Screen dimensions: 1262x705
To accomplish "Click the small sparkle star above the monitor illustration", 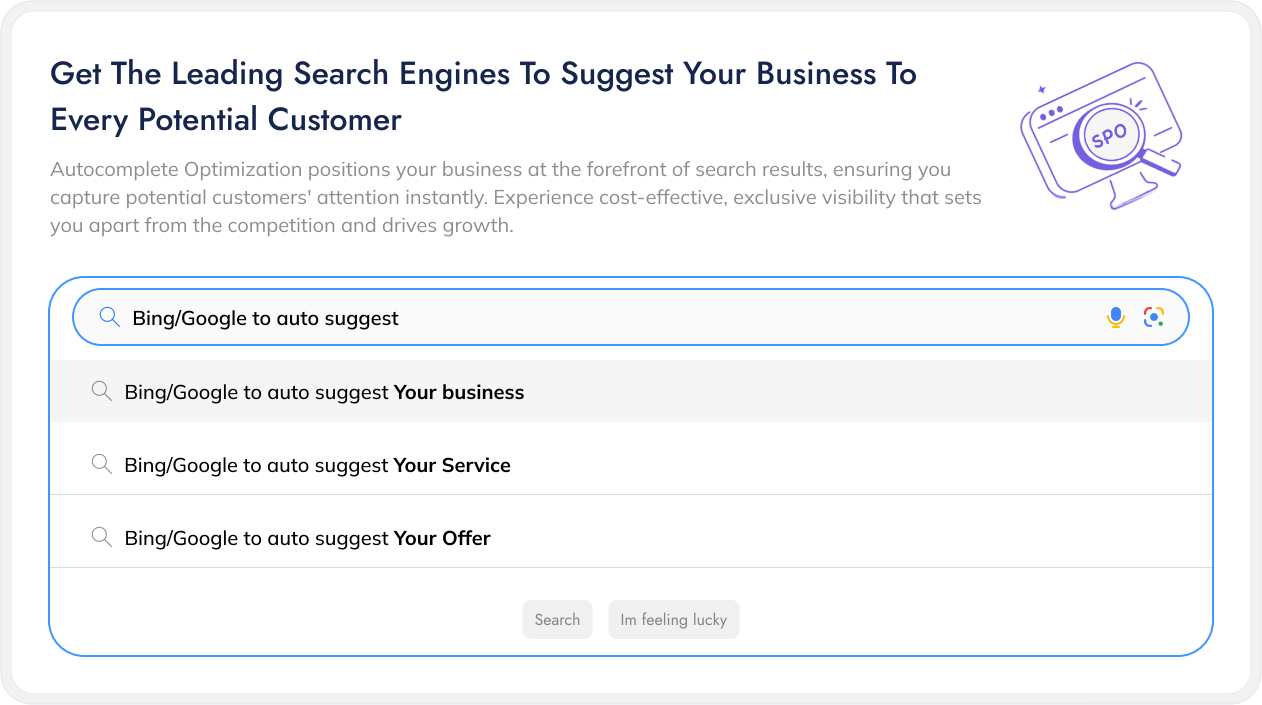I will coord(1041,90).
